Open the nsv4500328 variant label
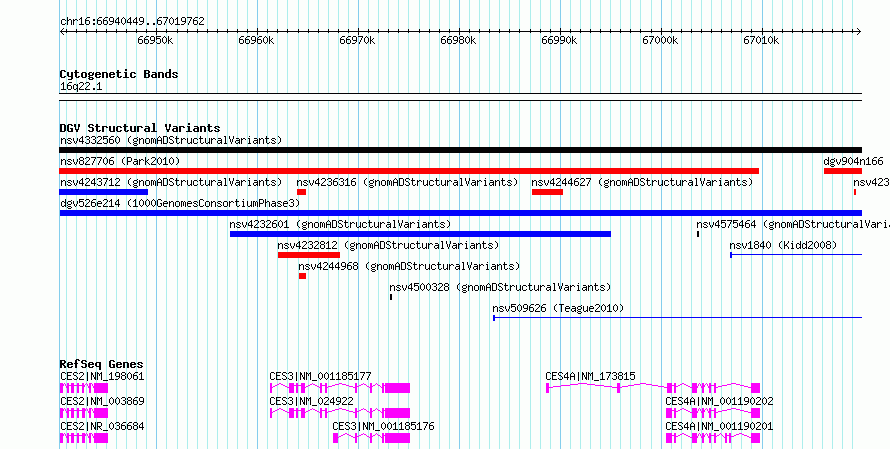The height and width of the screenshot is (449, 890). [x=501, y=287]
